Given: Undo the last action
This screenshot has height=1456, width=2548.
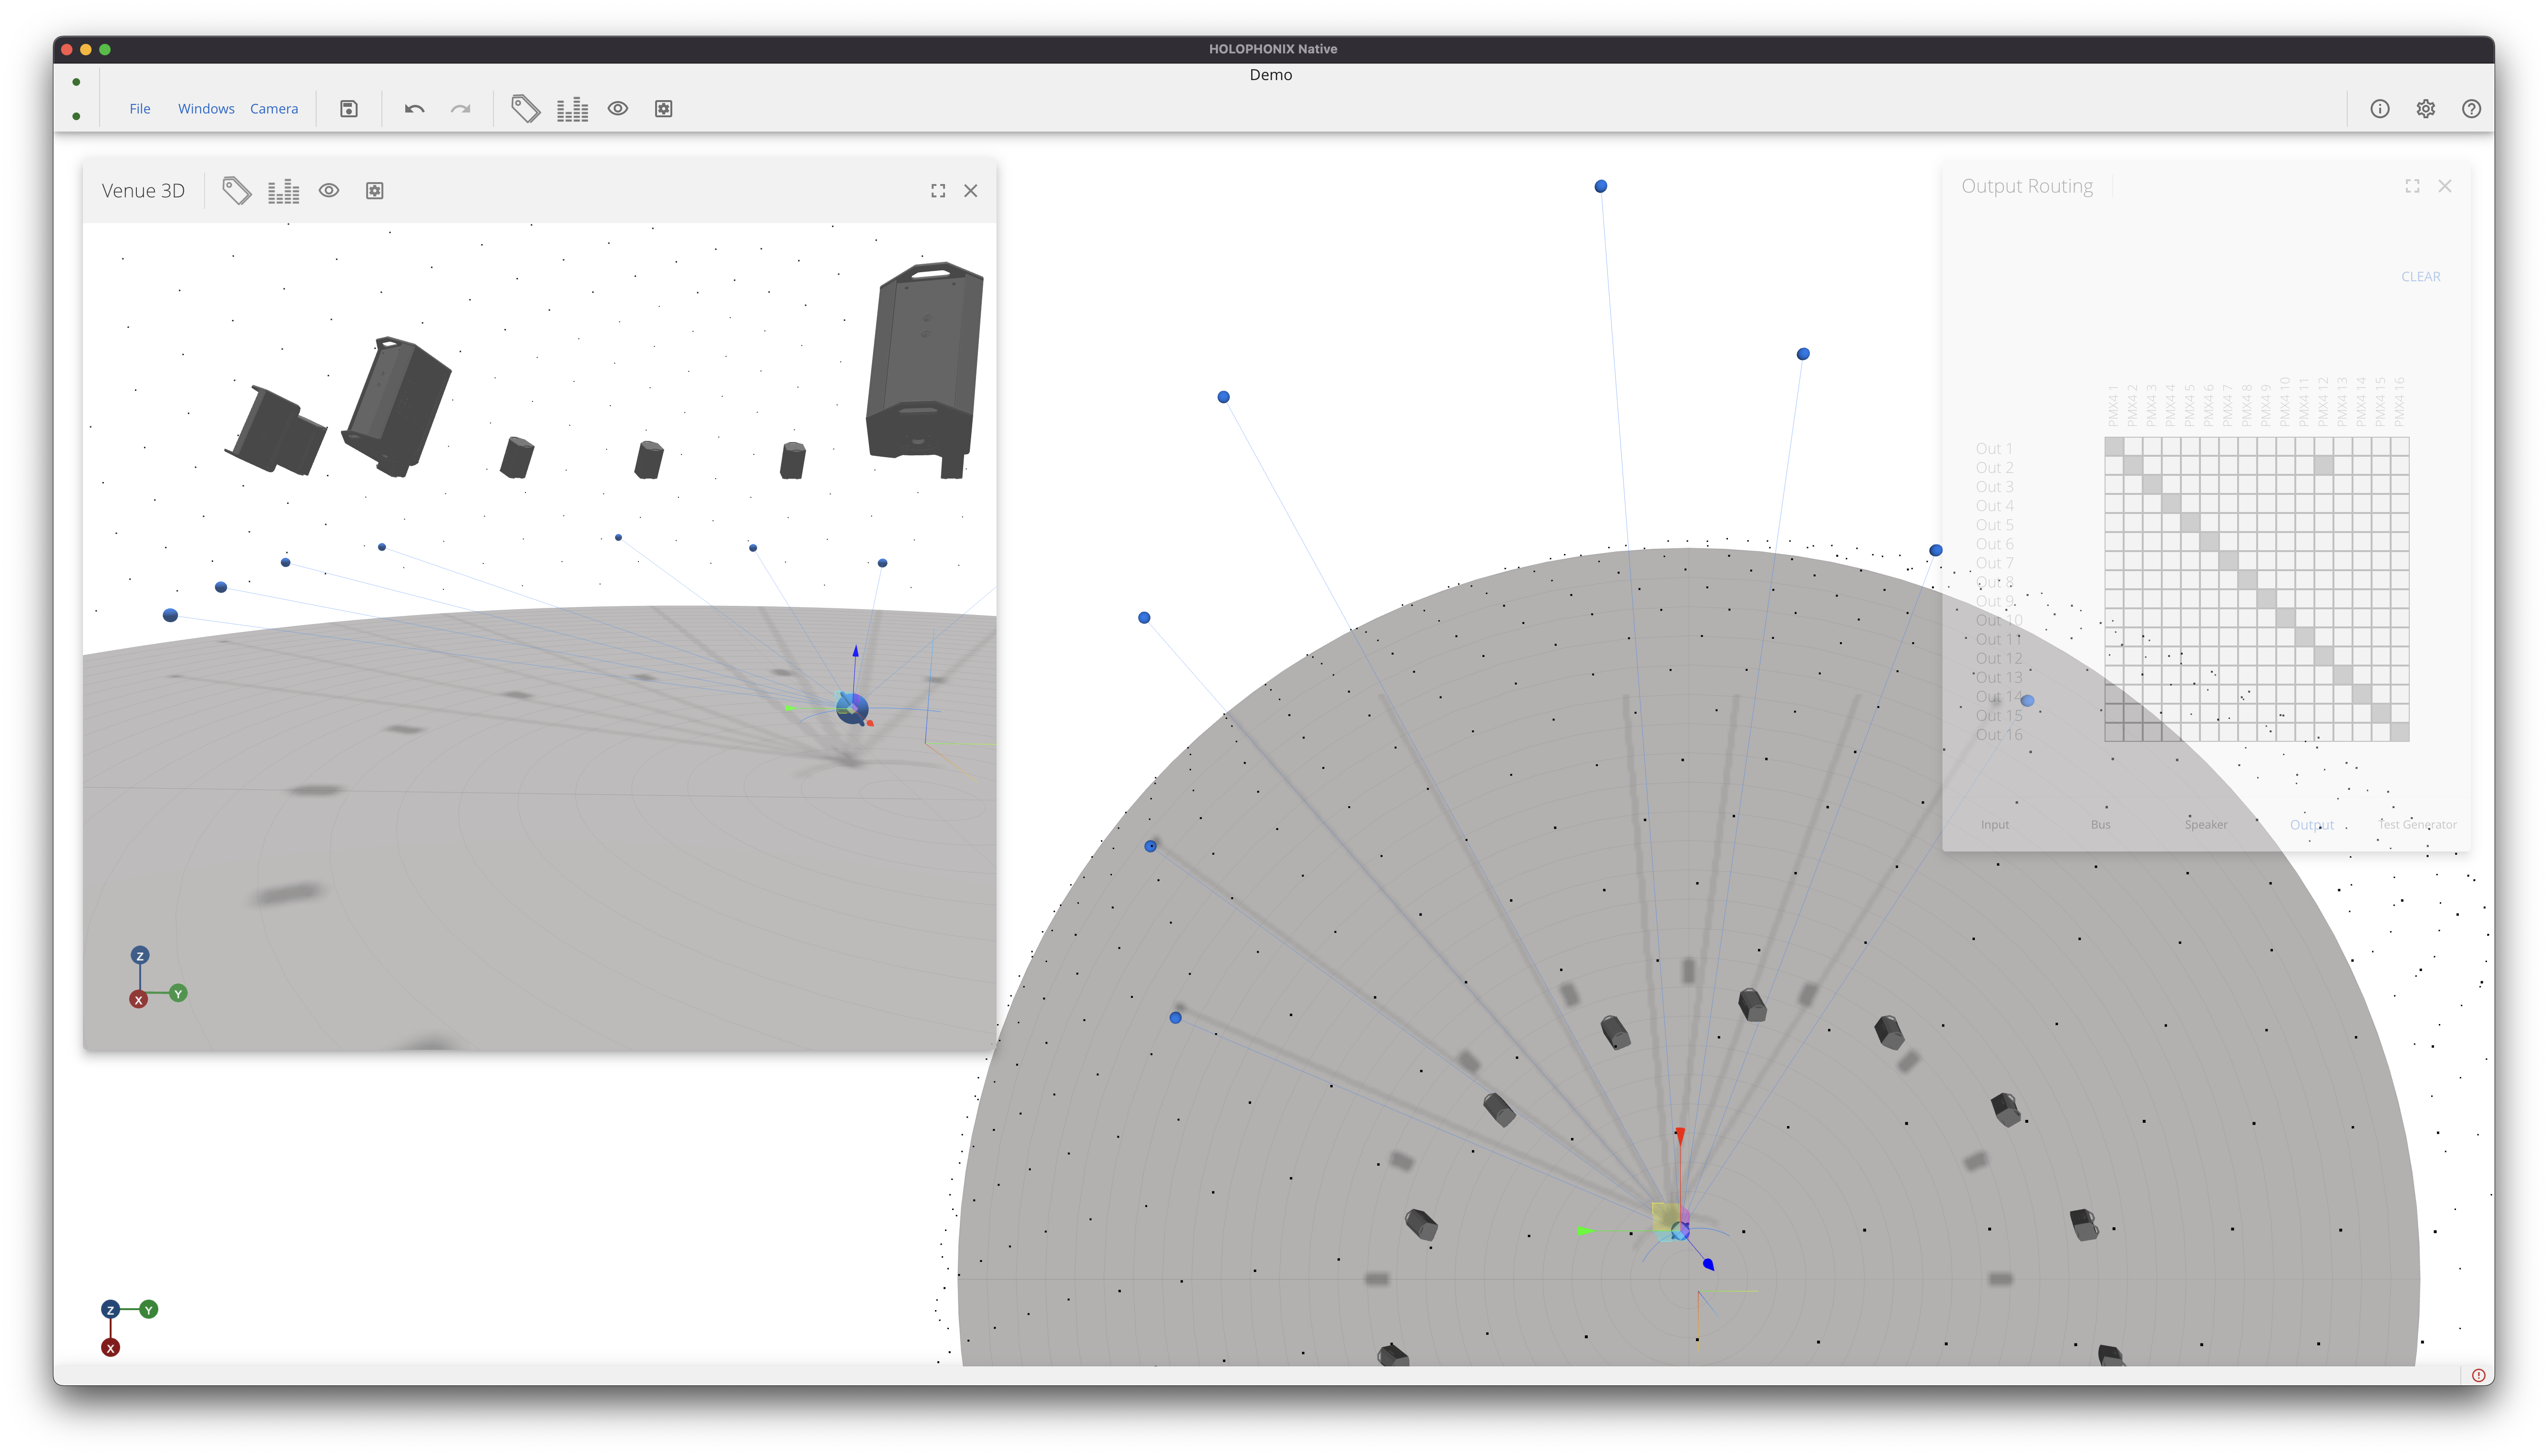Looking at the screenshot, I should coord(414,109).
